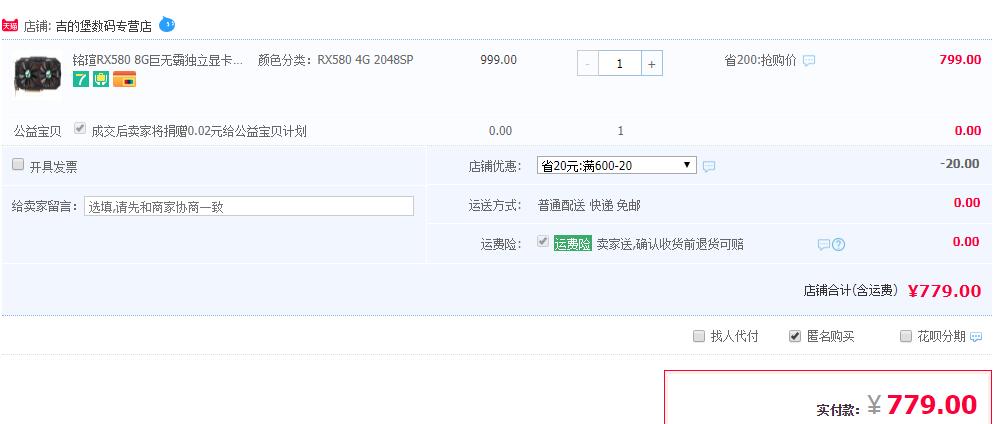Open product title 铭瑄RX580 8G巨无霸独立显卡
The image size is (997, 424).
pyautogui.click(x=158, y=60)
